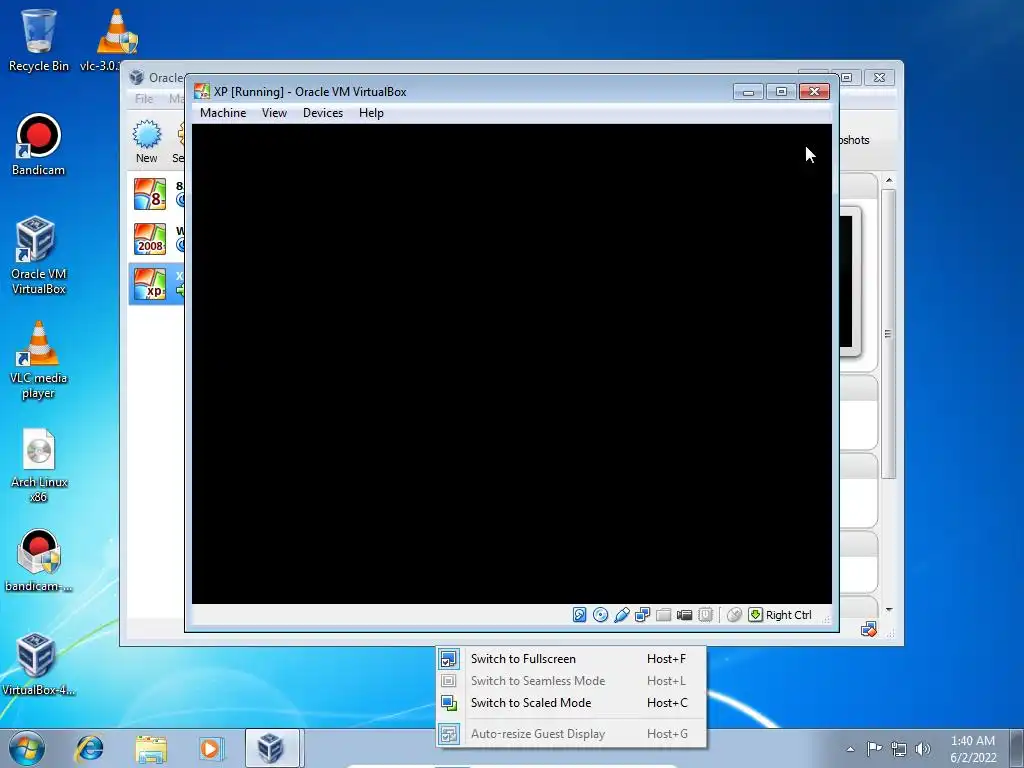Open the shared folders indicator icon
Screen dimensions: 1024x768
click(664, 615)
